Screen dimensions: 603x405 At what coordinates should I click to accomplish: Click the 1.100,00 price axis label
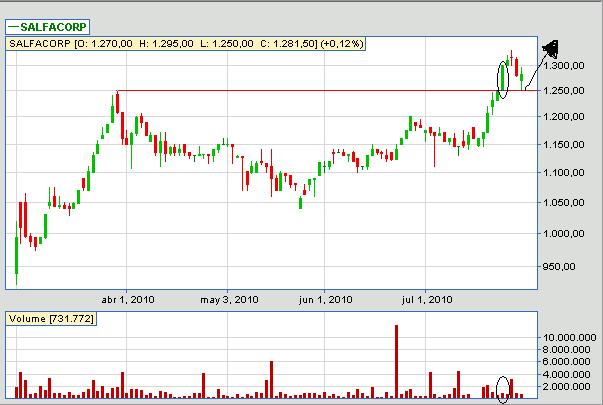click(563, 173)
